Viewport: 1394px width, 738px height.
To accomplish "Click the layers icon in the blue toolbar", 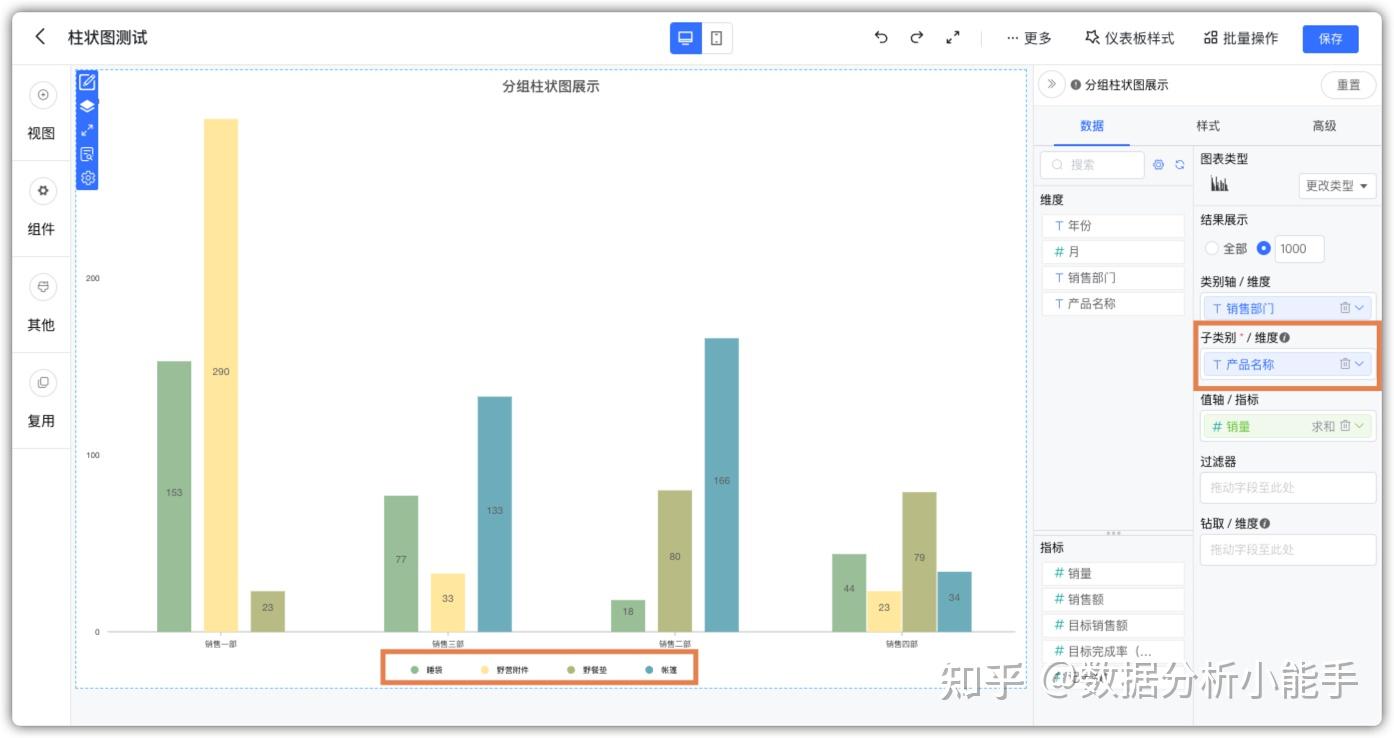I will pyautogui.click(x=88, y=105).
